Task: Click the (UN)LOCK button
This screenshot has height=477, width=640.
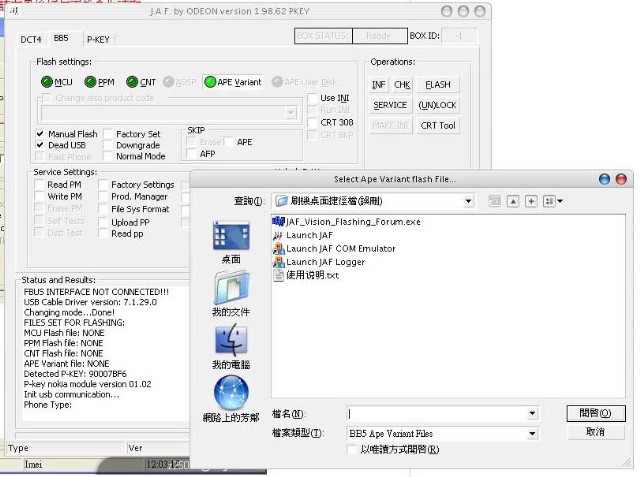Action: [x=438, y=105]
